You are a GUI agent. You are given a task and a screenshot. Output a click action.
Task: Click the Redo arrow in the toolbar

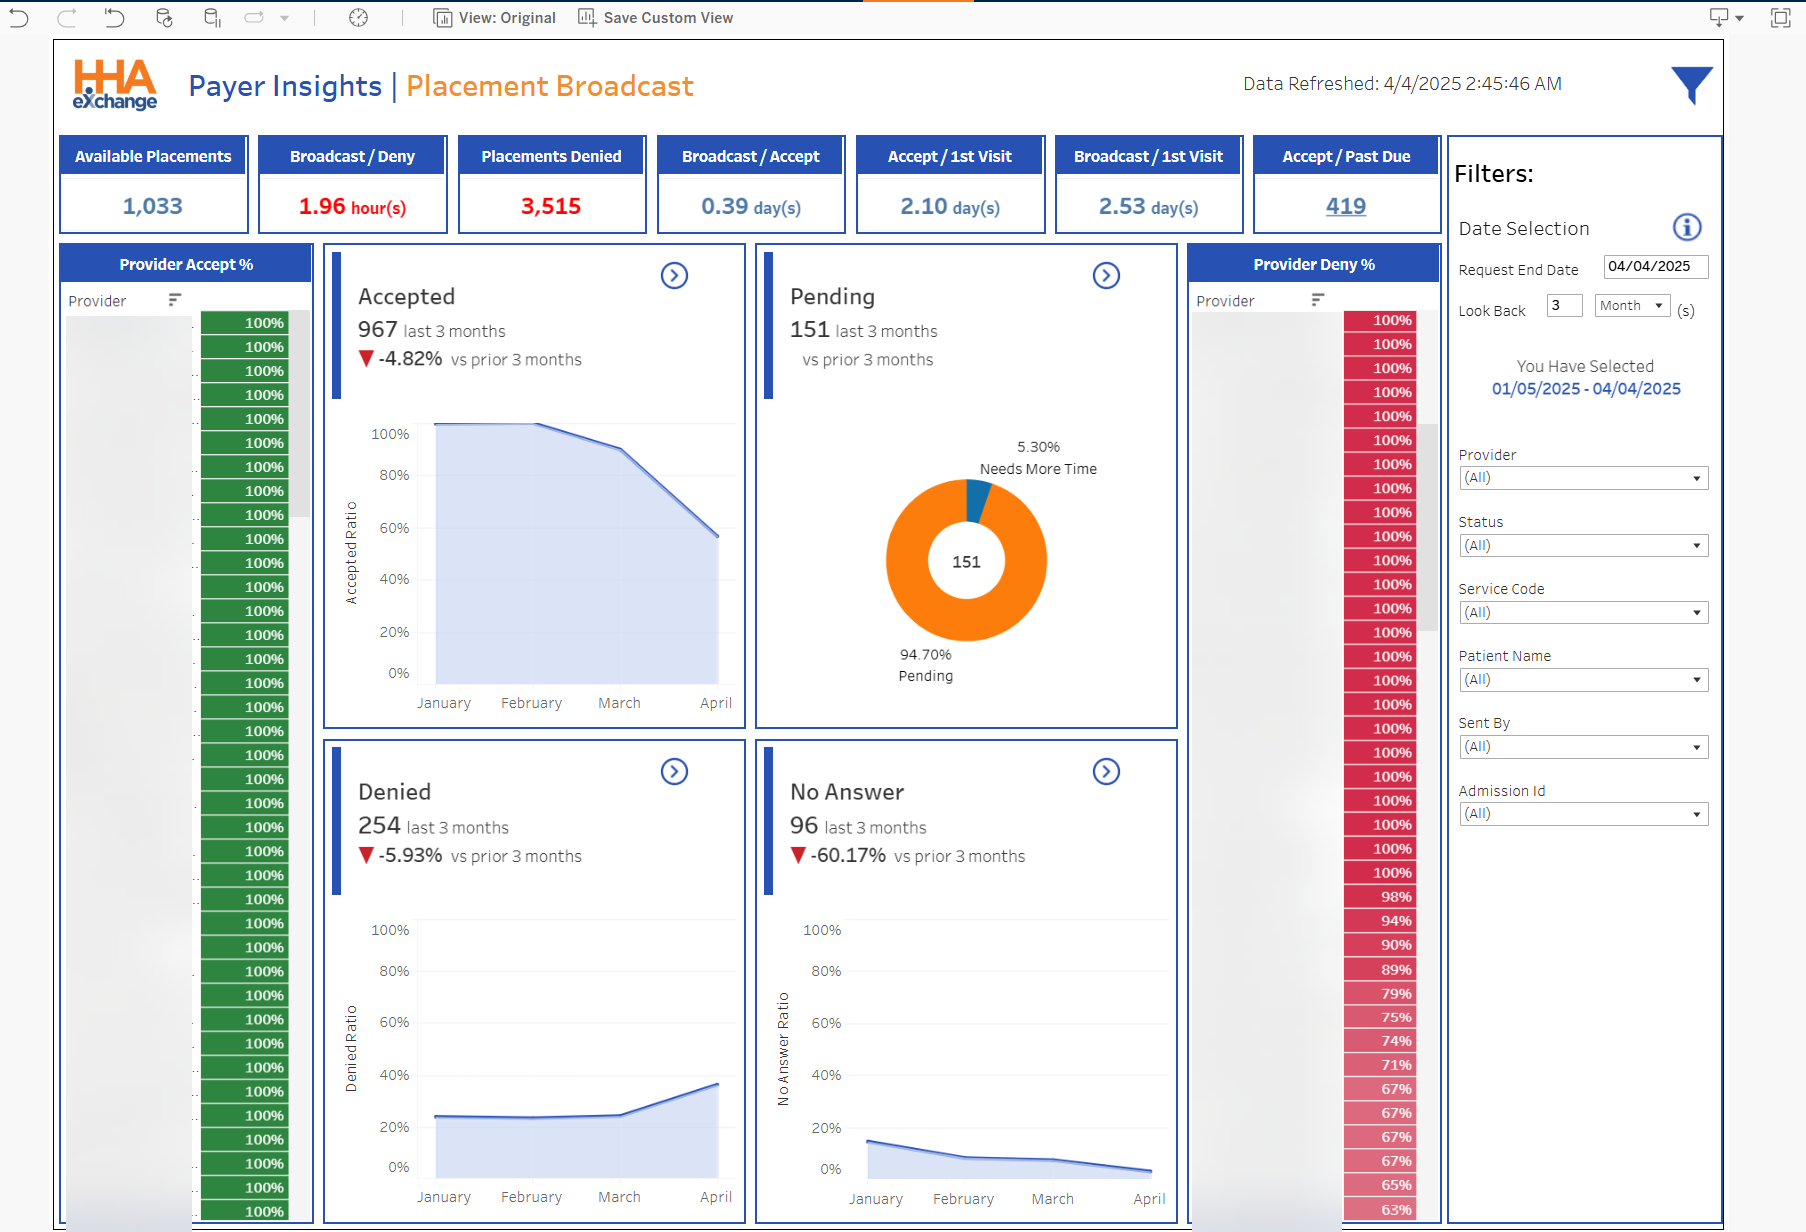pyautogui.click(x=67, y=18)
